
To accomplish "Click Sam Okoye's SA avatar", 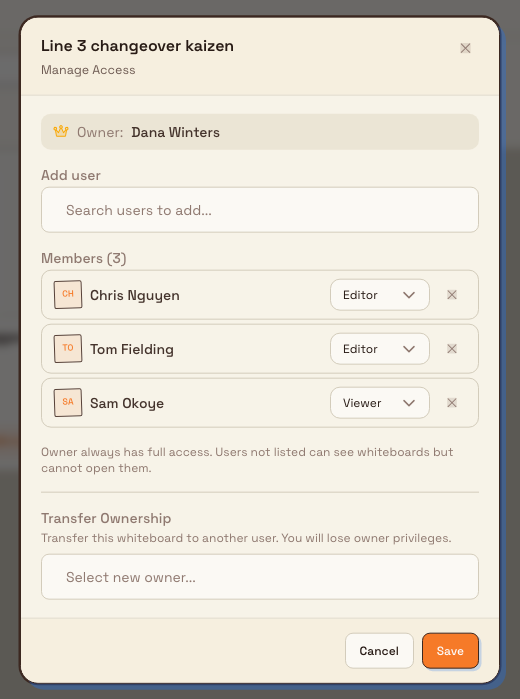I will pos(68,403).
